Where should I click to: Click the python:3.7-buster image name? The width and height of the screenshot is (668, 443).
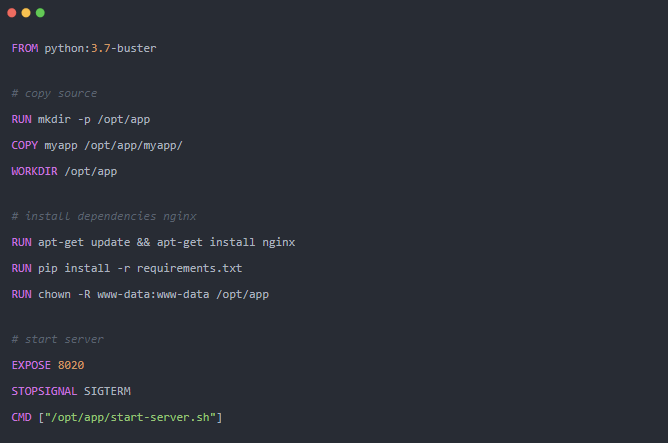coord(100,48)
